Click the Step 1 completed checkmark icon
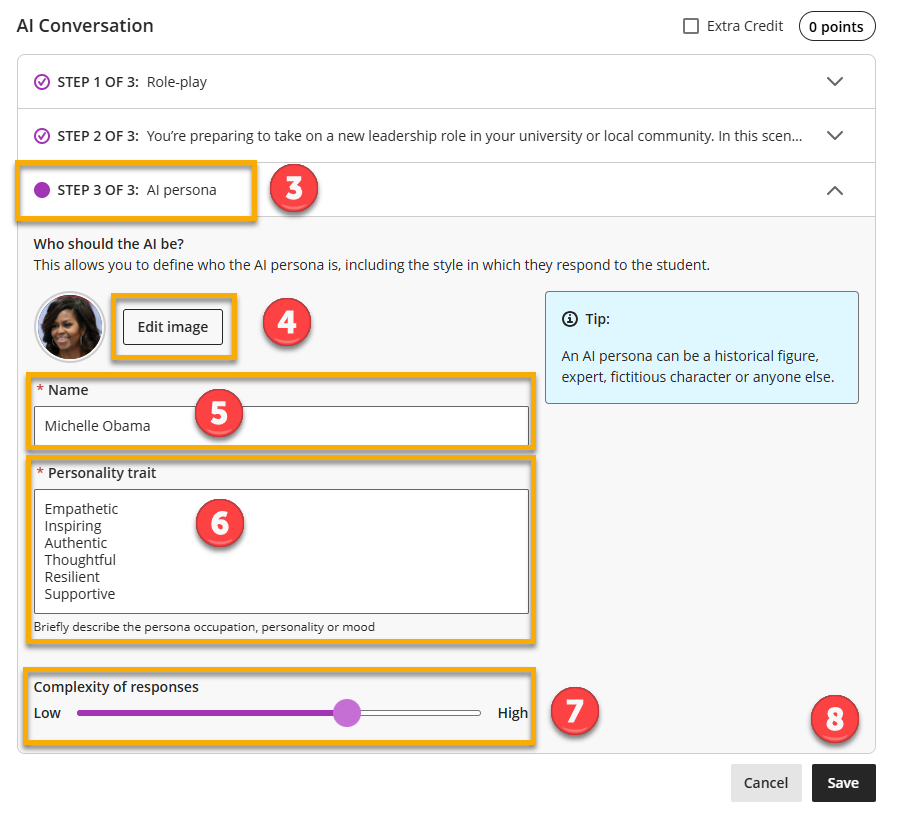The width and height of the screenshot is (899, 813). [42, 82]
